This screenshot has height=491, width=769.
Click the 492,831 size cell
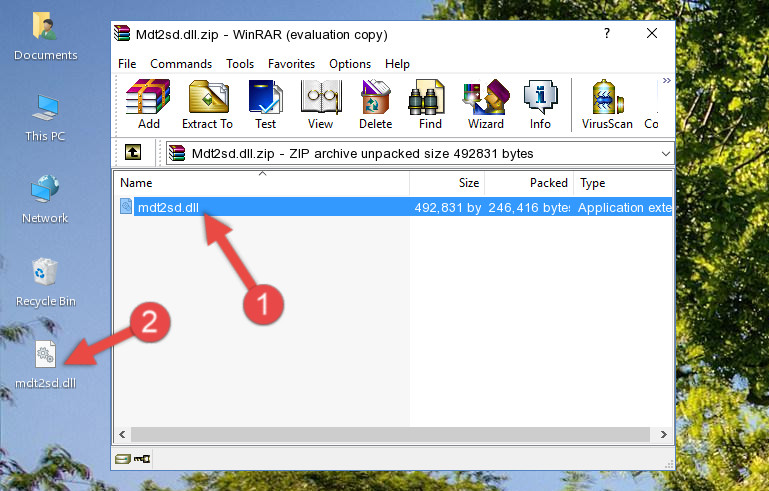(447, 207)
